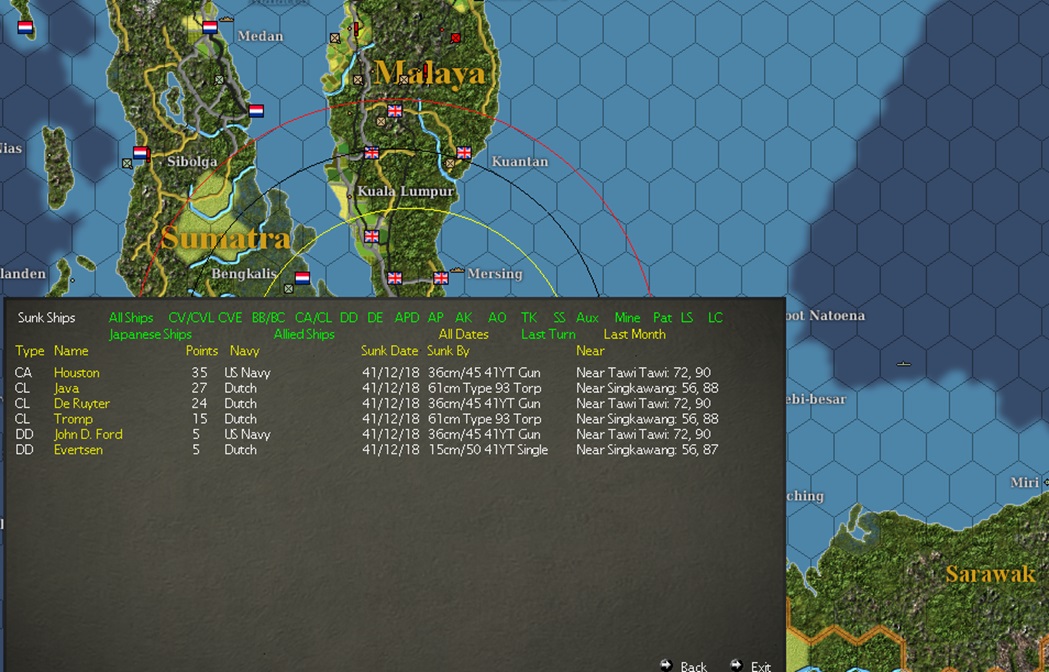Click 'Near Singkawang: 56, 87' location text

tap(647, 450)
